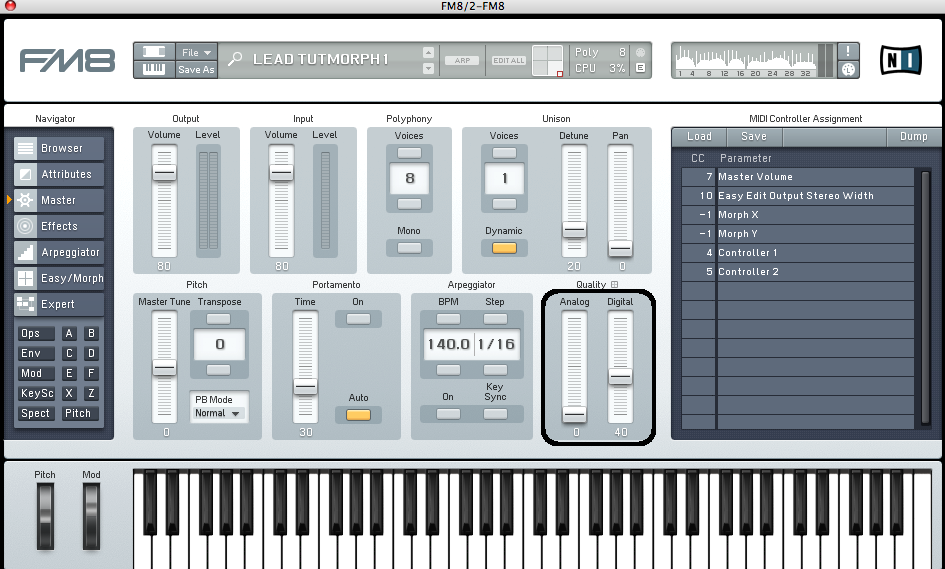Image resolution: width=945 pixels, height=569 pixels.
Task: Decrease Unison Voices with the lower button
Action: point(504,204)
